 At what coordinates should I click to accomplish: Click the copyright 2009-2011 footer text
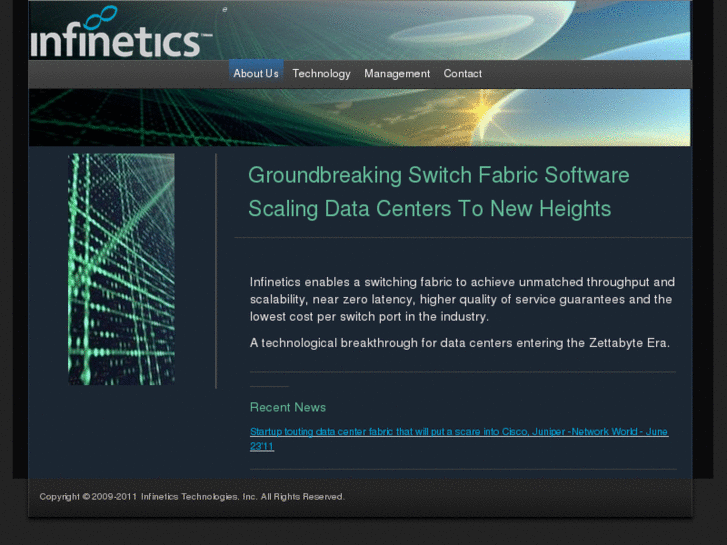[191, 497]
